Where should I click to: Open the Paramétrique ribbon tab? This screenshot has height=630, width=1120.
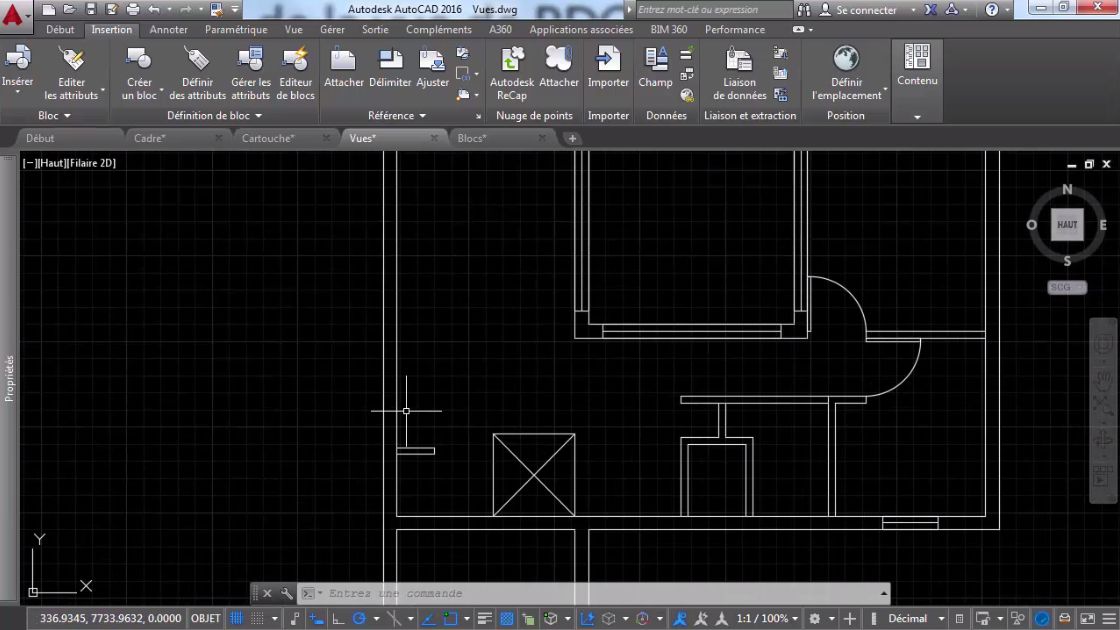(236, 29)
